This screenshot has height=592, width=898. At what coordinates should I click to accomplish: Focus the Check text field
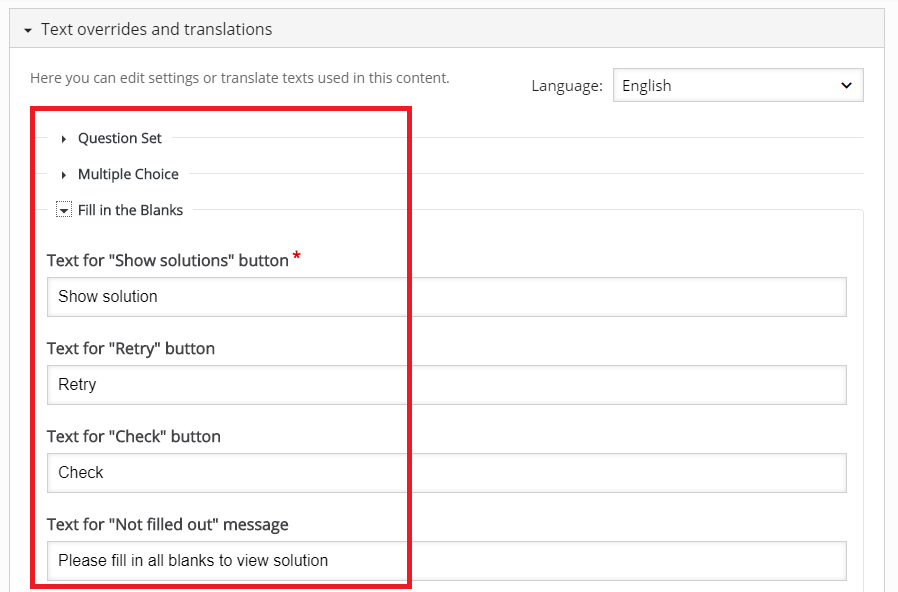(x=447, y=473)
